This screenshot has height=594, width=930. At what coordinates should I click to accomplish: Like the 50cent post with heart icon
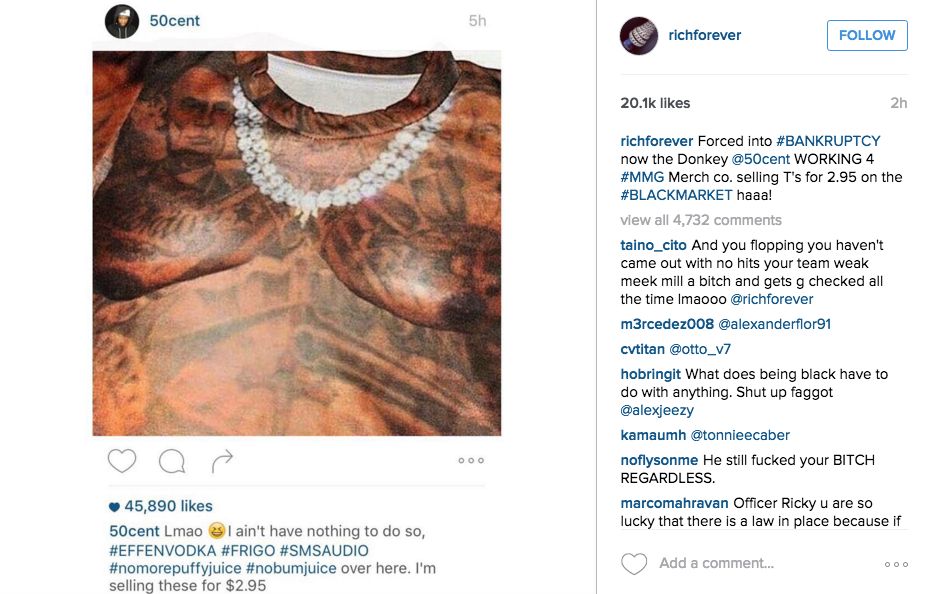point(122,460)
